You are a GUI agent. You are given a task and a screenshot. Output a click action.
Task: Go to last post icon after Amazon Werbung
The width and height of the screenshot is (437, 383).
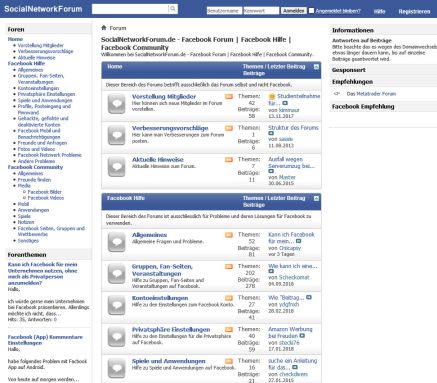tap(302, 336)
